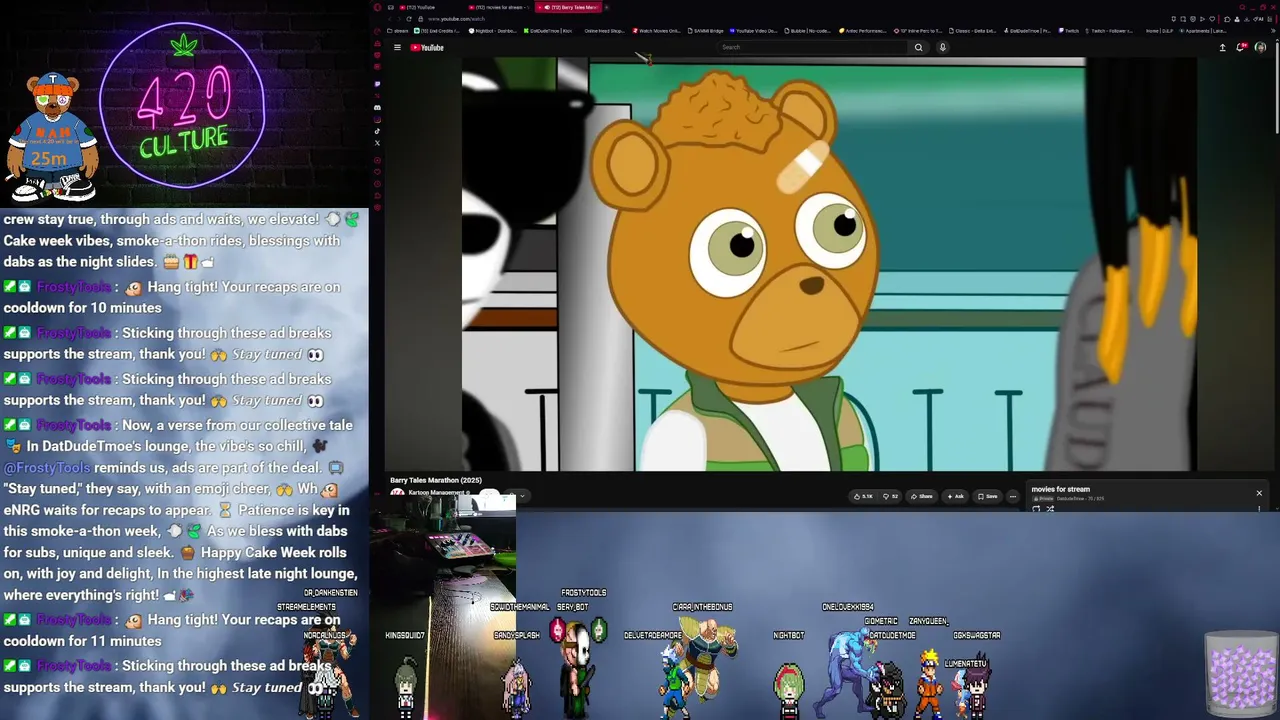Open the Online Head Shop bookmark
The width and height of the screenshot is (1280, 720).
[603, 31]
